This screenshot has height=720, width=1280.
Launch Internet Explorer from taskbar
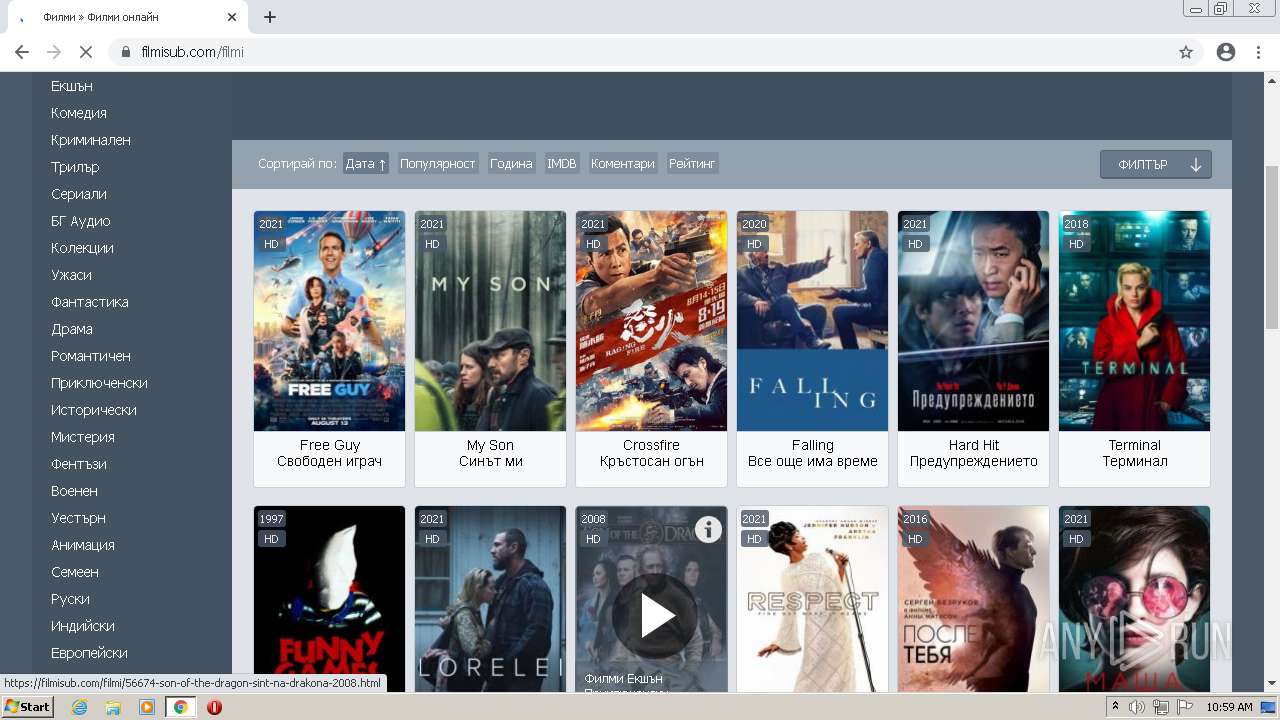(x=79, y=707)
